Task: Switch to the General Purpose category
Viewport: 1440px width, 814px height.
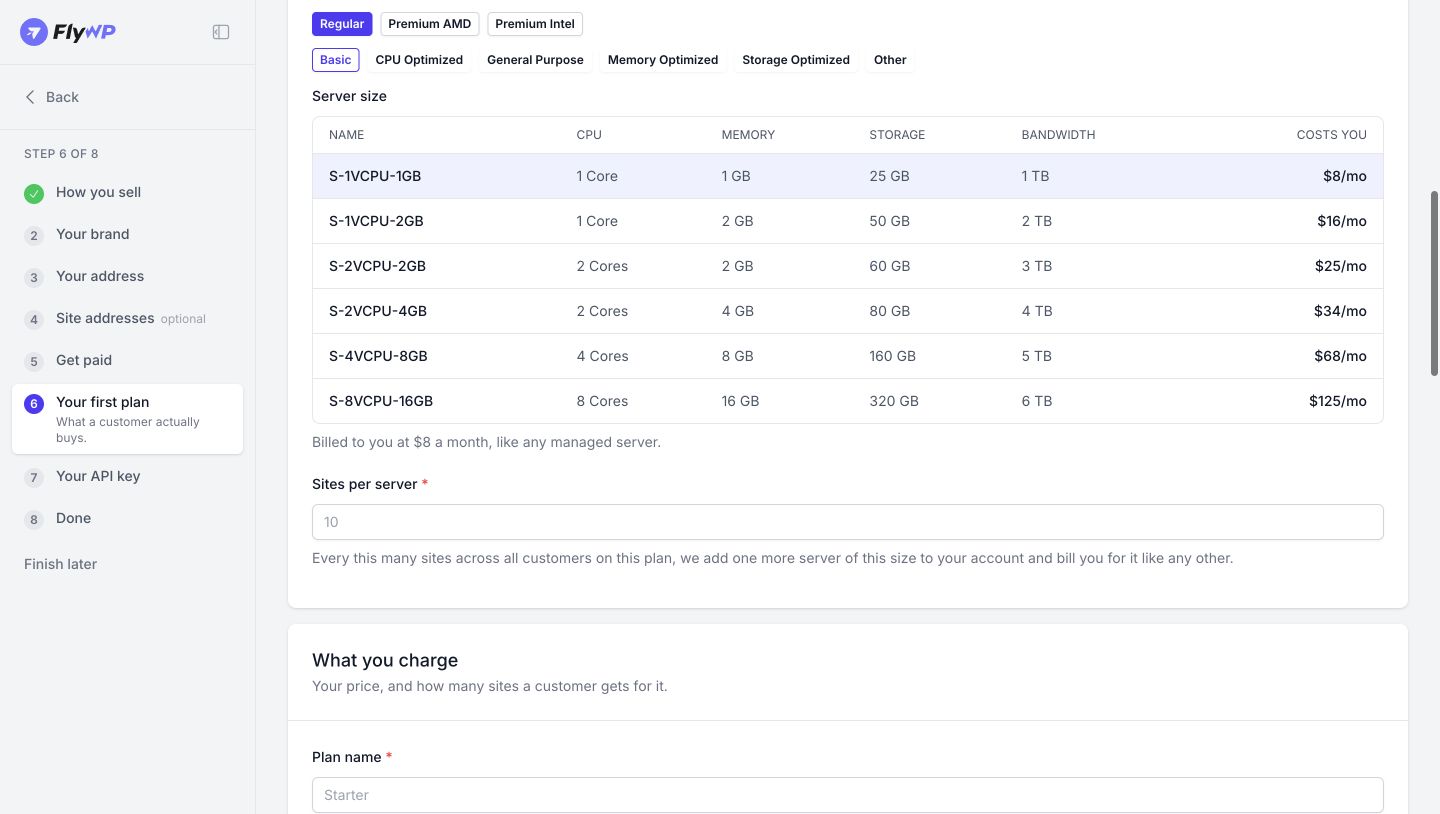Action: point(535,60)
